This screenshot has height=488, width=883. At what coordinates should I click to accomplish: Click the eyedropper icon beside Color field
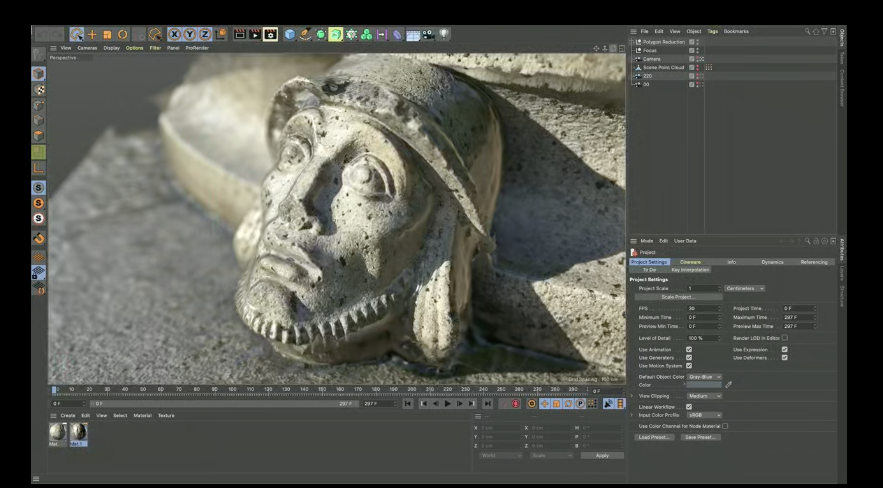pyautogui.click(x=728, y=384)
